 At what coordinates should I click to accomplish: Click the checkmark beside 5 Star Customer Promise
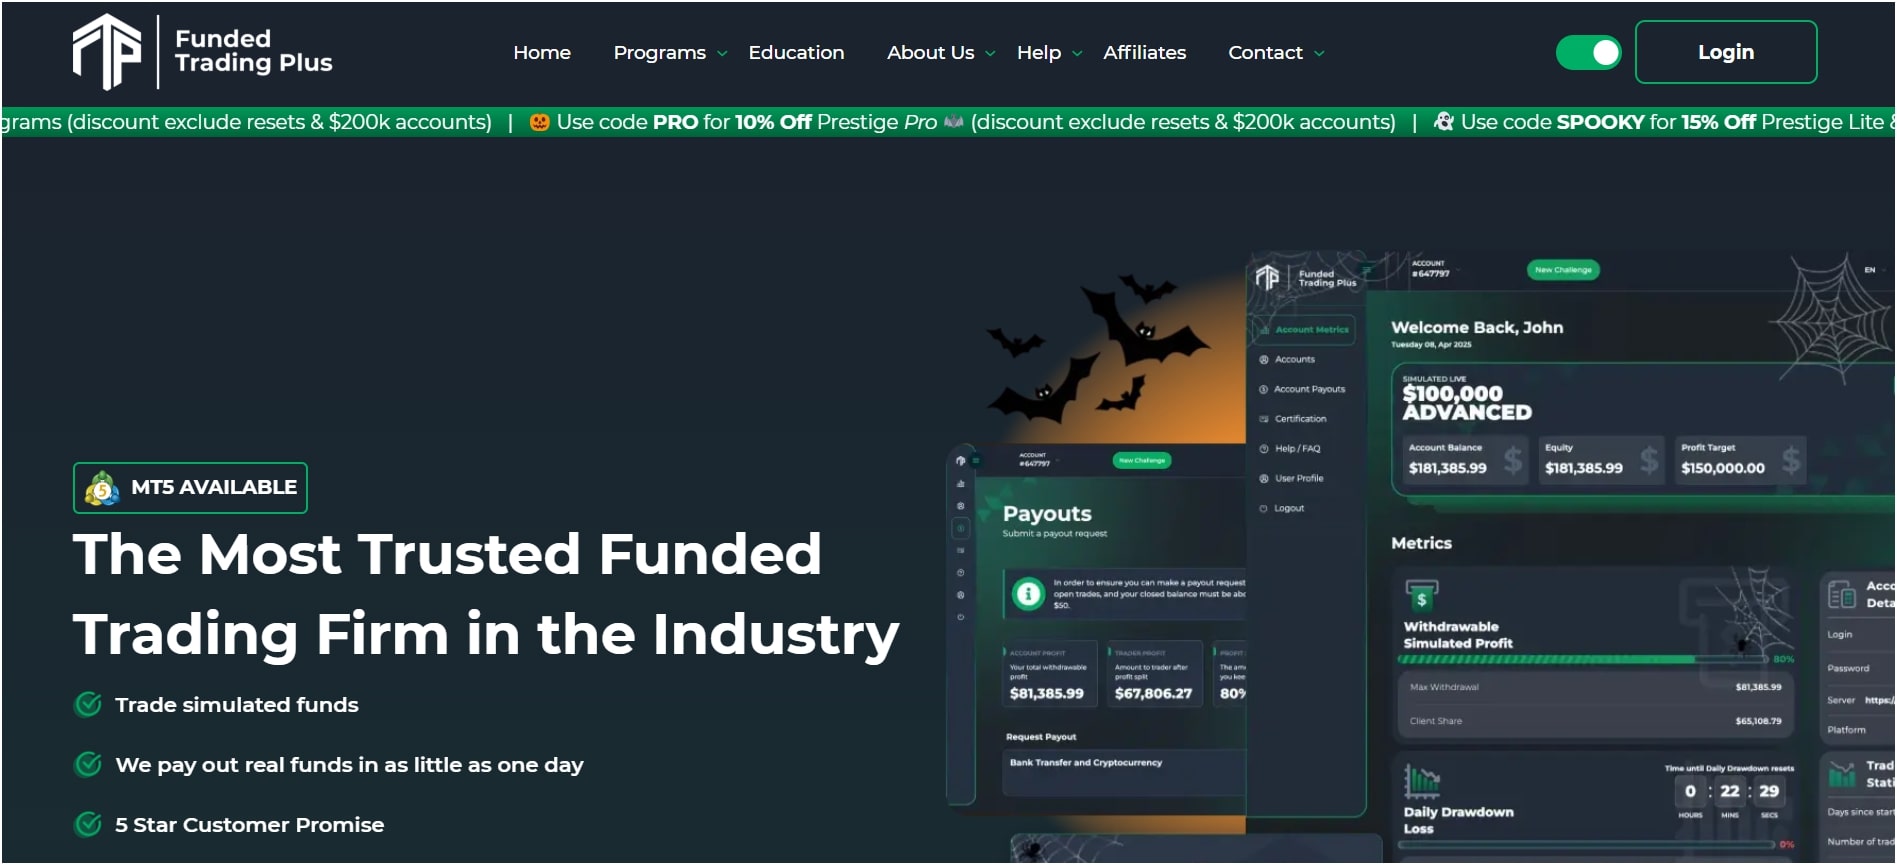pyautogui.click(x=88, y=825)
